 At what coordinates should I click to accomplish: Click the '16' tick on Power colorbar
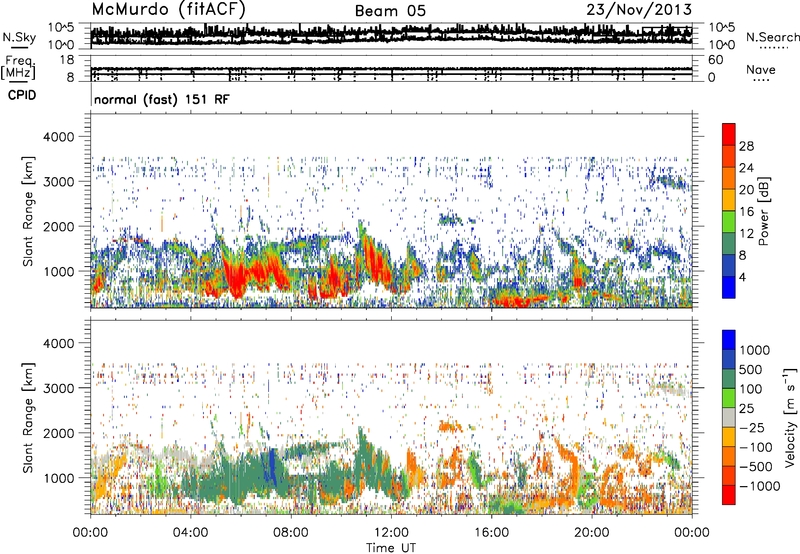click(x=746, y=212)
